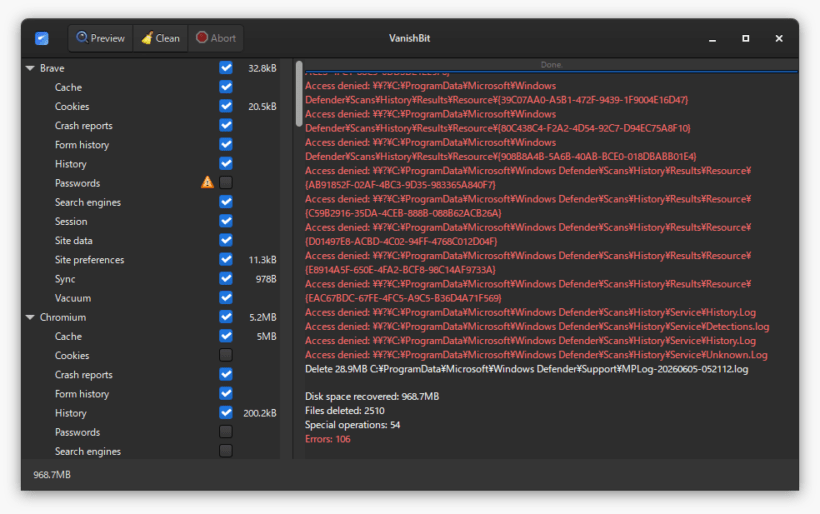Select Brave's Site preferences row label
Screen dimensions: 820x514
point(89,260)
